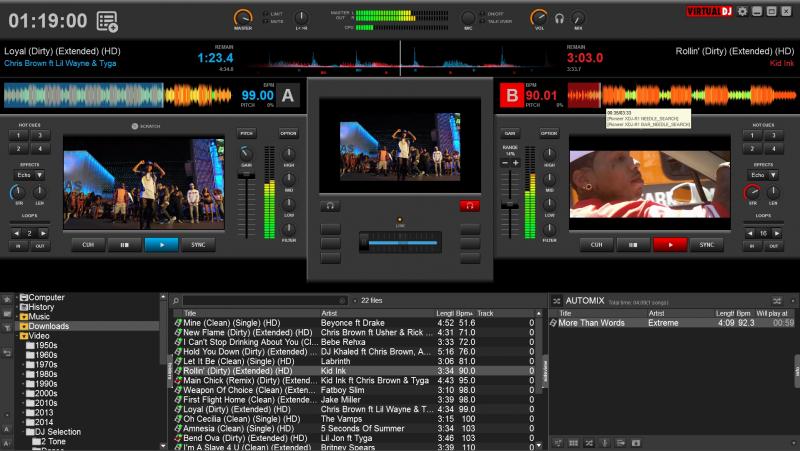Click the Master volume knob
This screenshot has height=451, width=800.
point(243,18)
